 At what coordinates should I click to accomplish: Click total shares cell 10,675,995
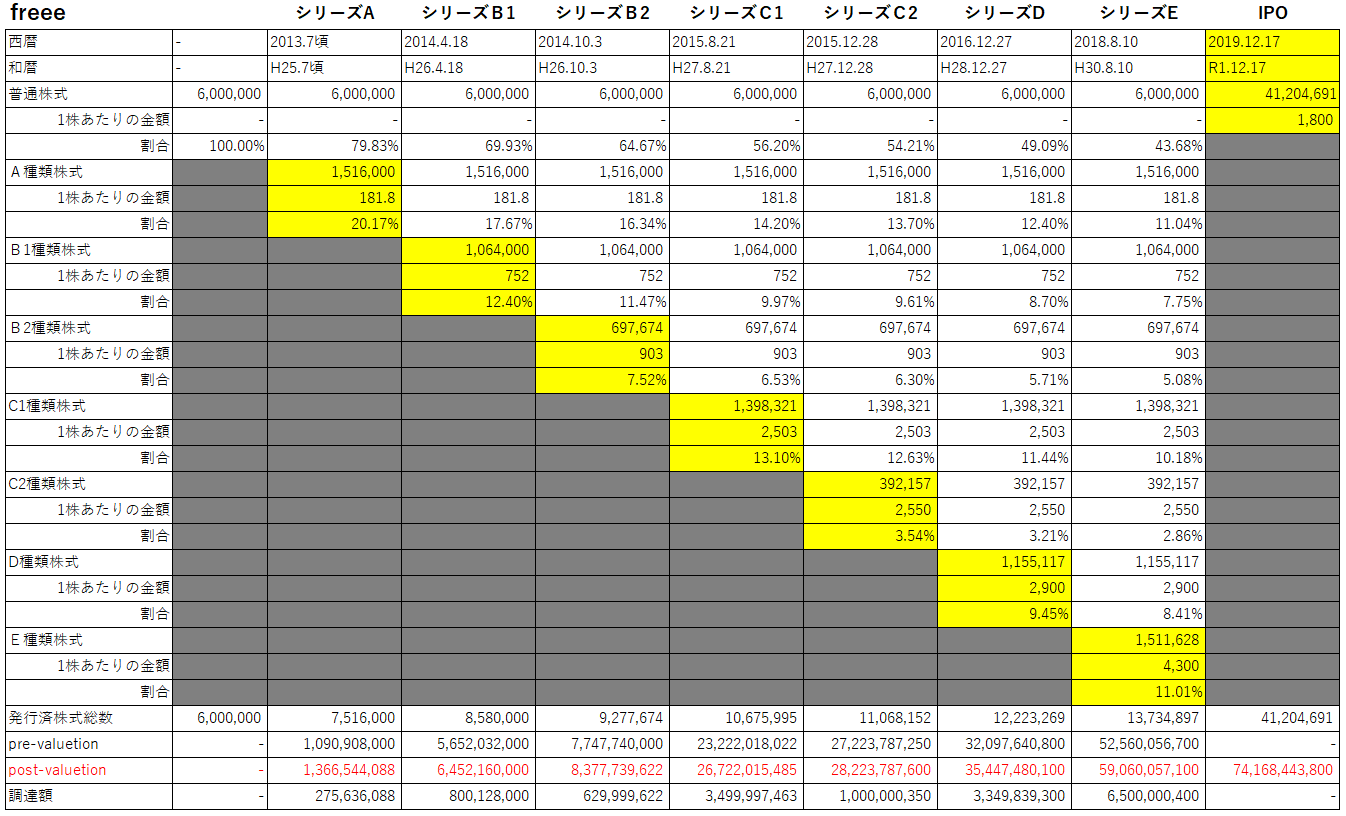pyautogui.click(x=736, y=719)
